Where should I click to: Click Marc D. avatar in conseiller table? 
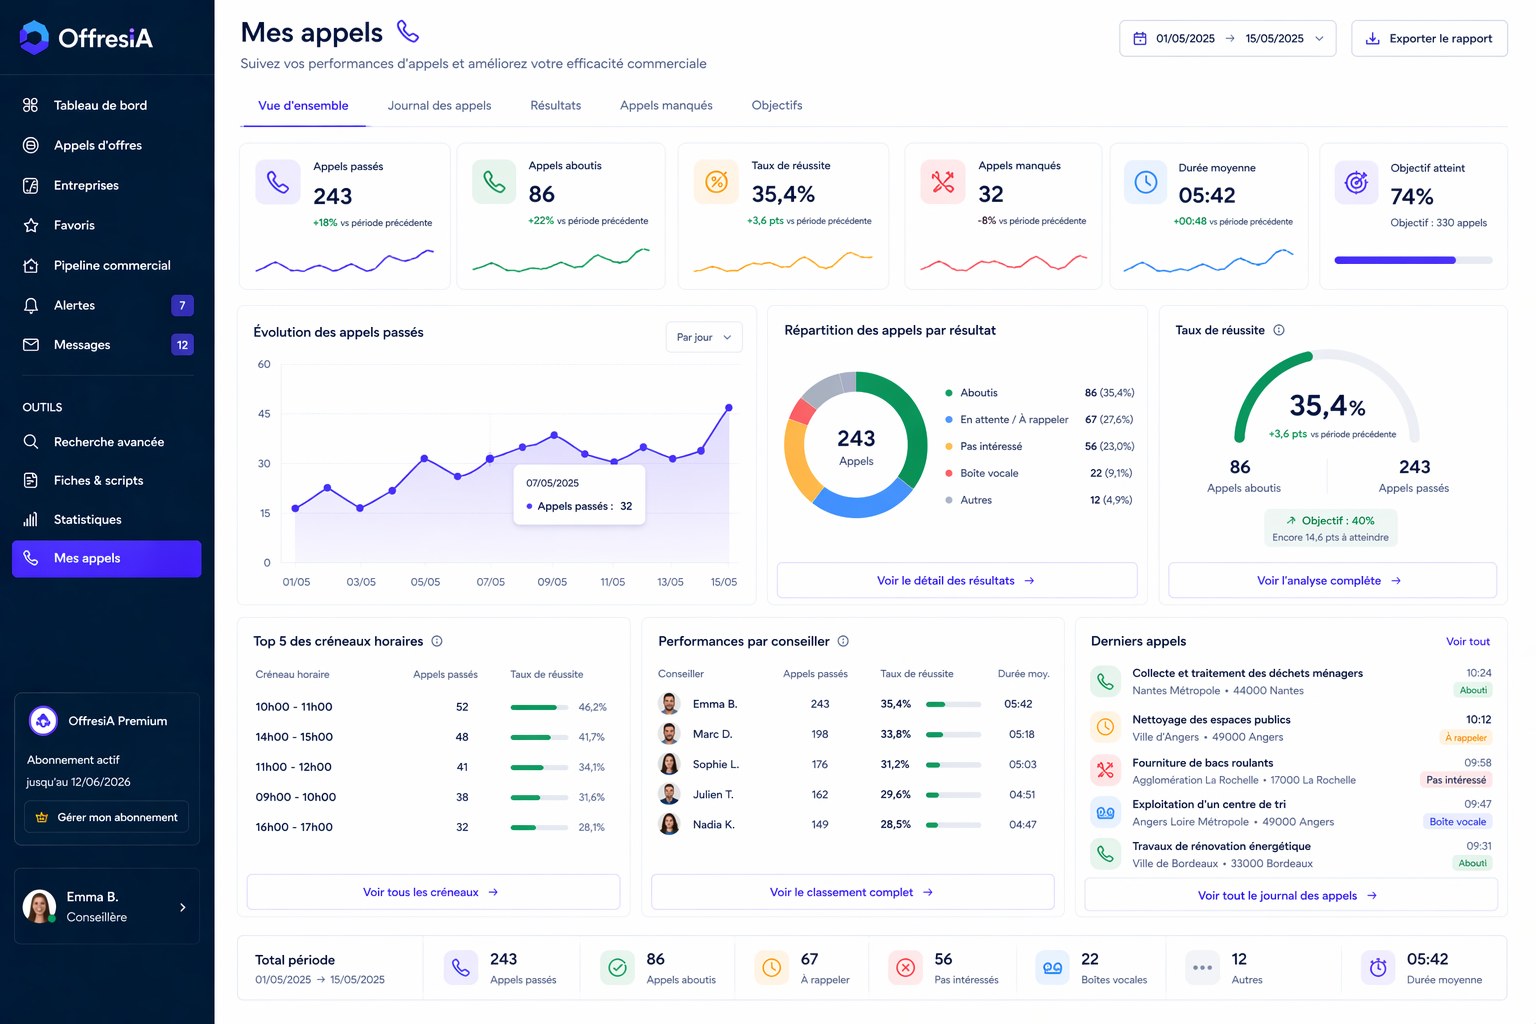tap(670, 734)
